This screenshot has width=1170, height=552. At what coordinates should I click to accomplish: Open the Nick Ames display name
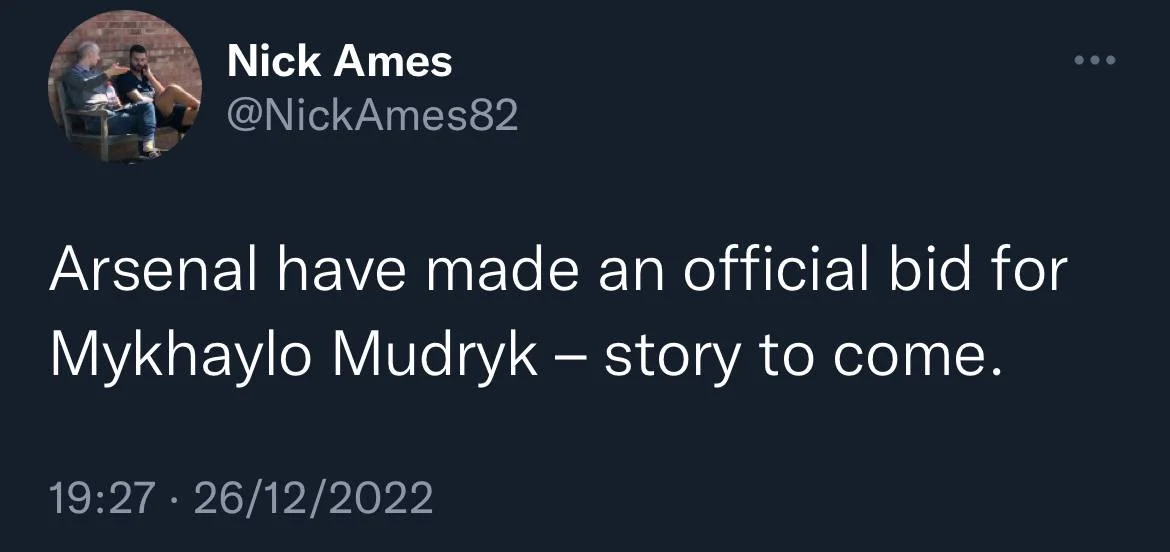pyautogui.click(x=340, y=64)
